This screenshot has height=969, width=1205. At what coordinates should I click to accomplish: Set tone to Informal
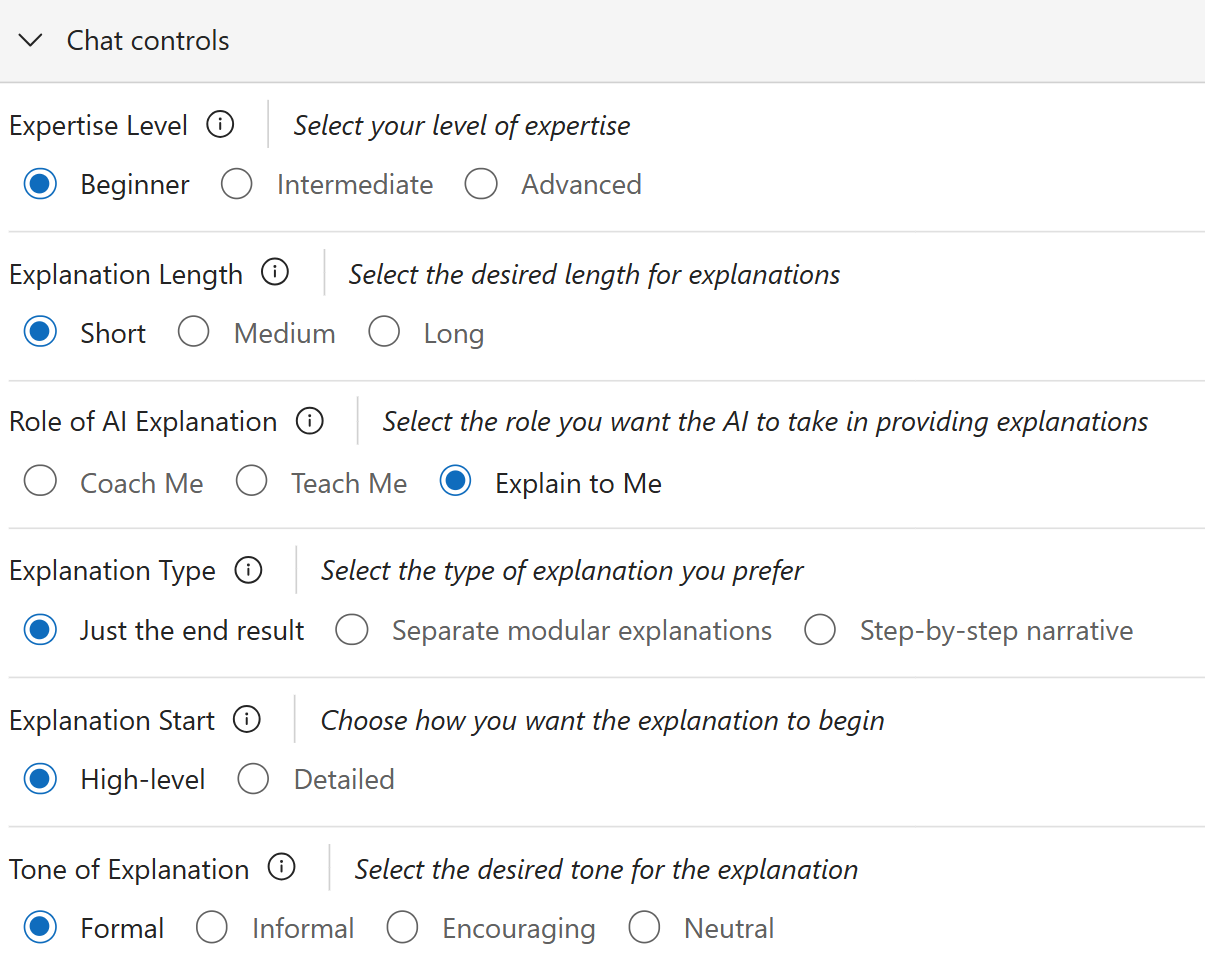click(x=212, y=929)
